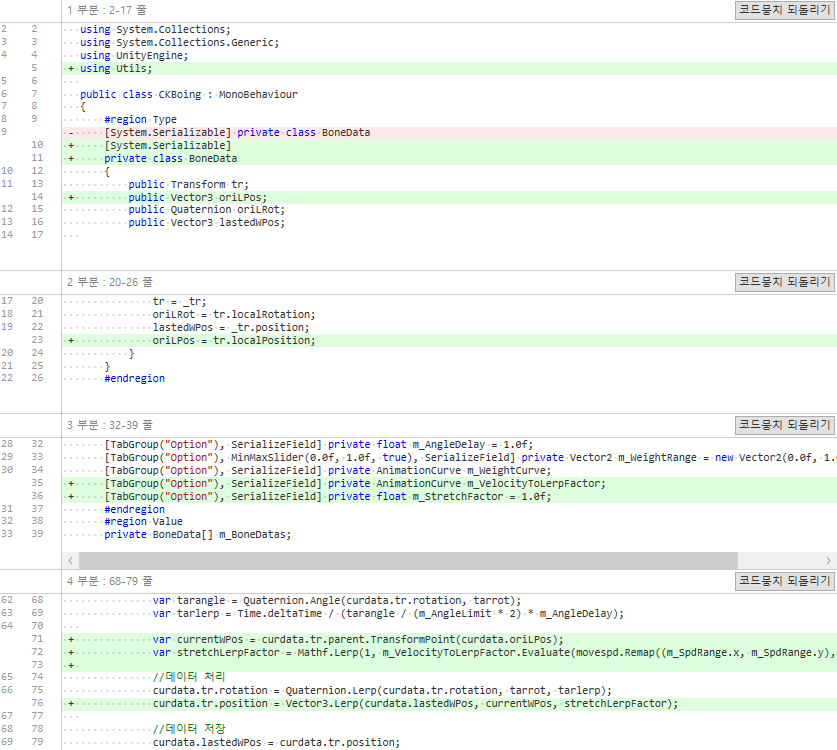This screenshot has height=750, width=837.
Task: Click left arrow of horizontal scrollbar
Action: click(70, 560)
